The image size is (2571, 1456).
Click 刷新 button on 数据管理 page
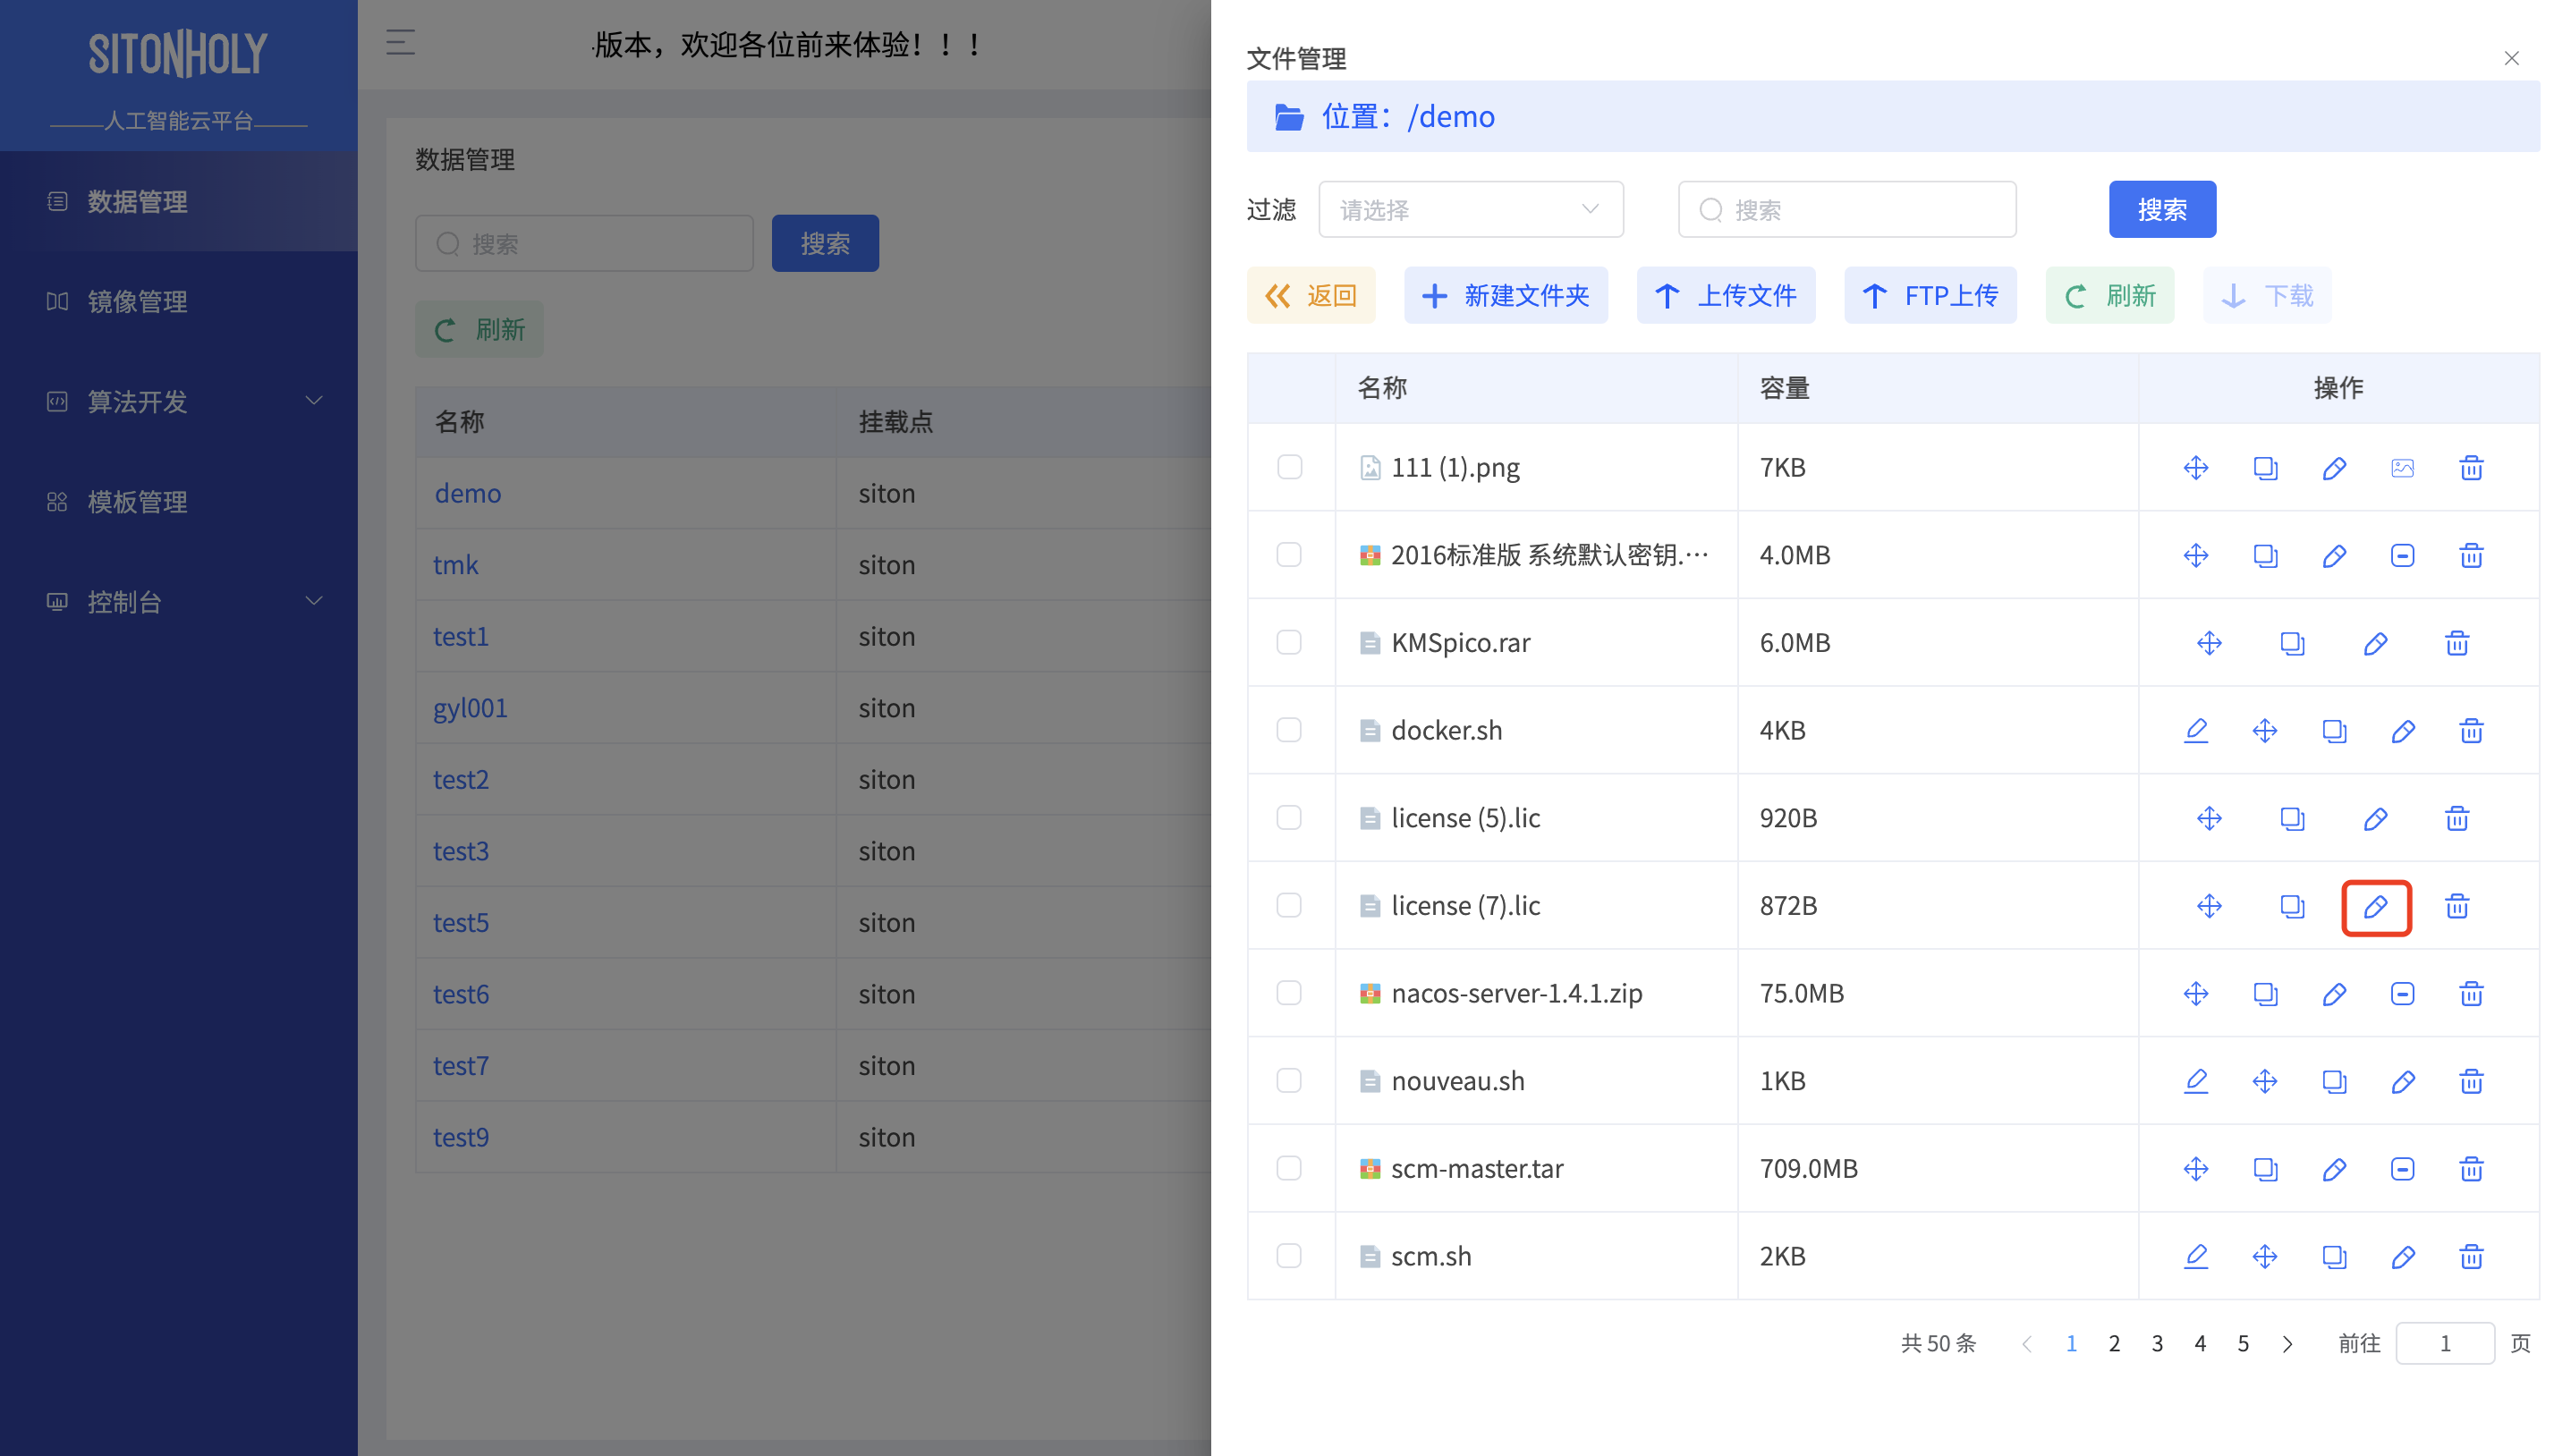click(x=479, y=329)
